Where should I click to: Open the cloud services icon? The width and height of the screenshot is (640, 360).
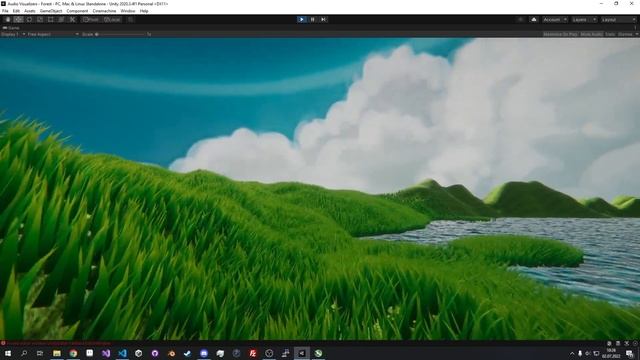pos(533,19)
